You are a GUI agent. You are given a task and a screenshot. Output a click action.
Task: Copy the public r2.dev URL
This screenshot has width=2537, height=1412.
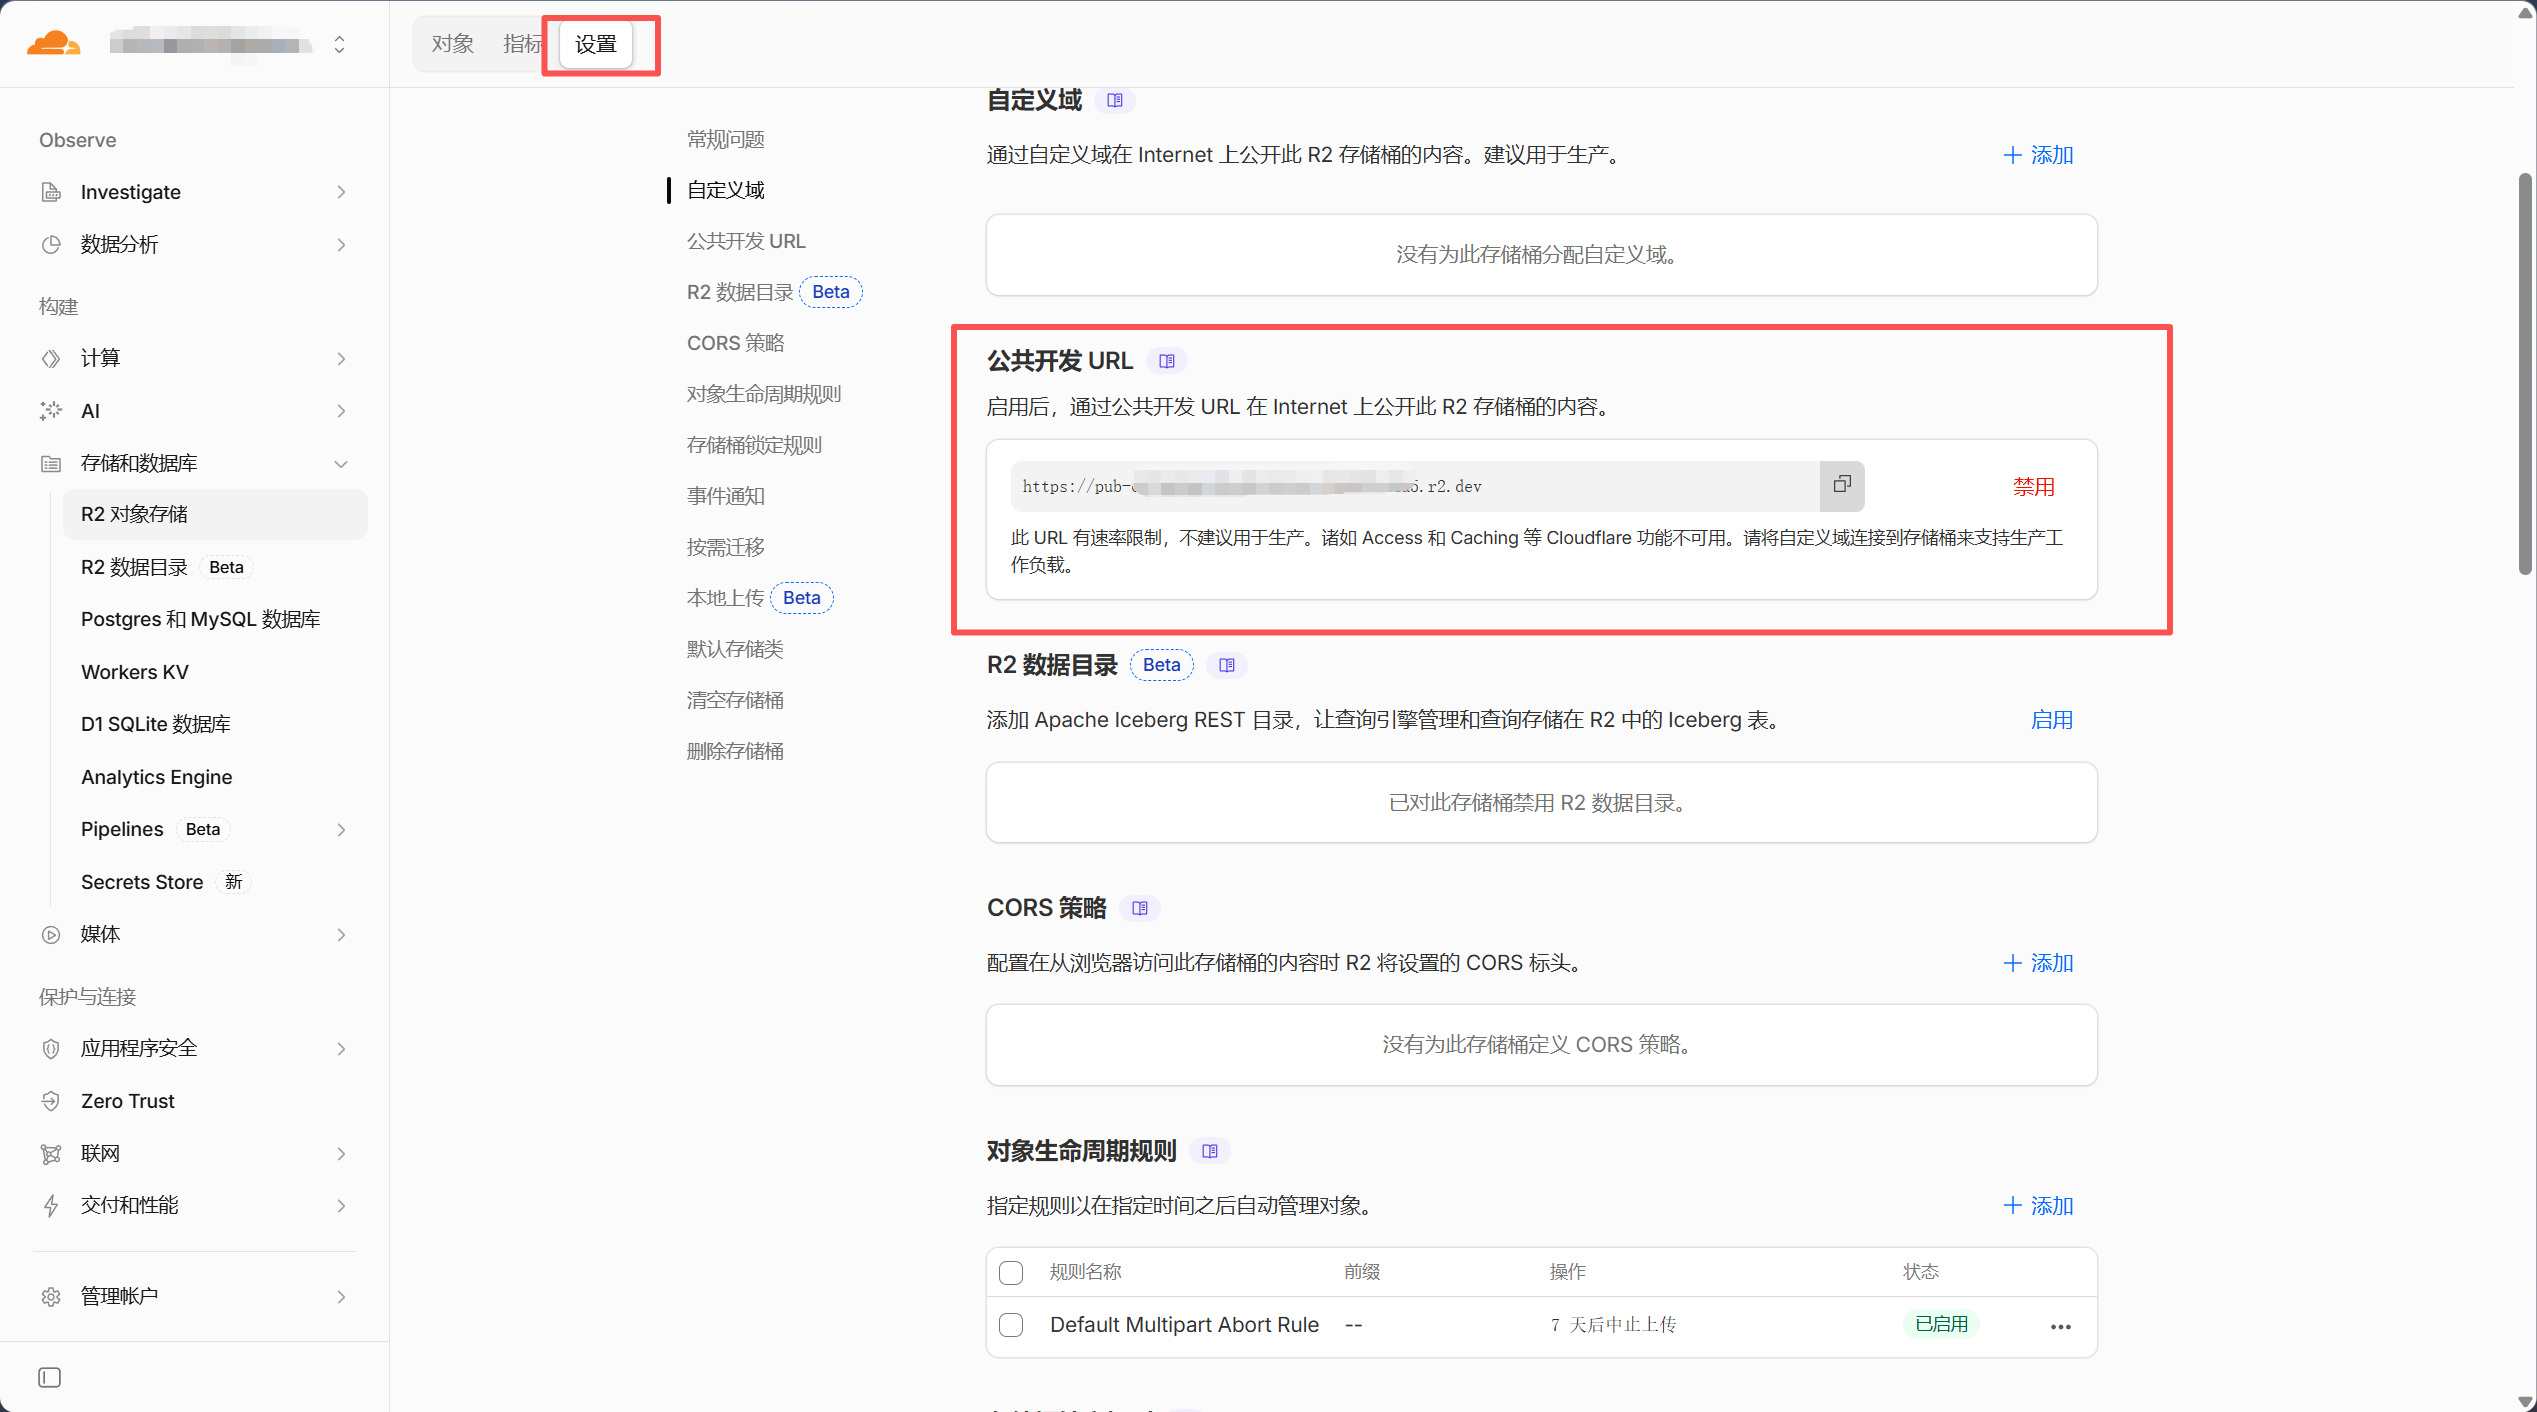1842,485
